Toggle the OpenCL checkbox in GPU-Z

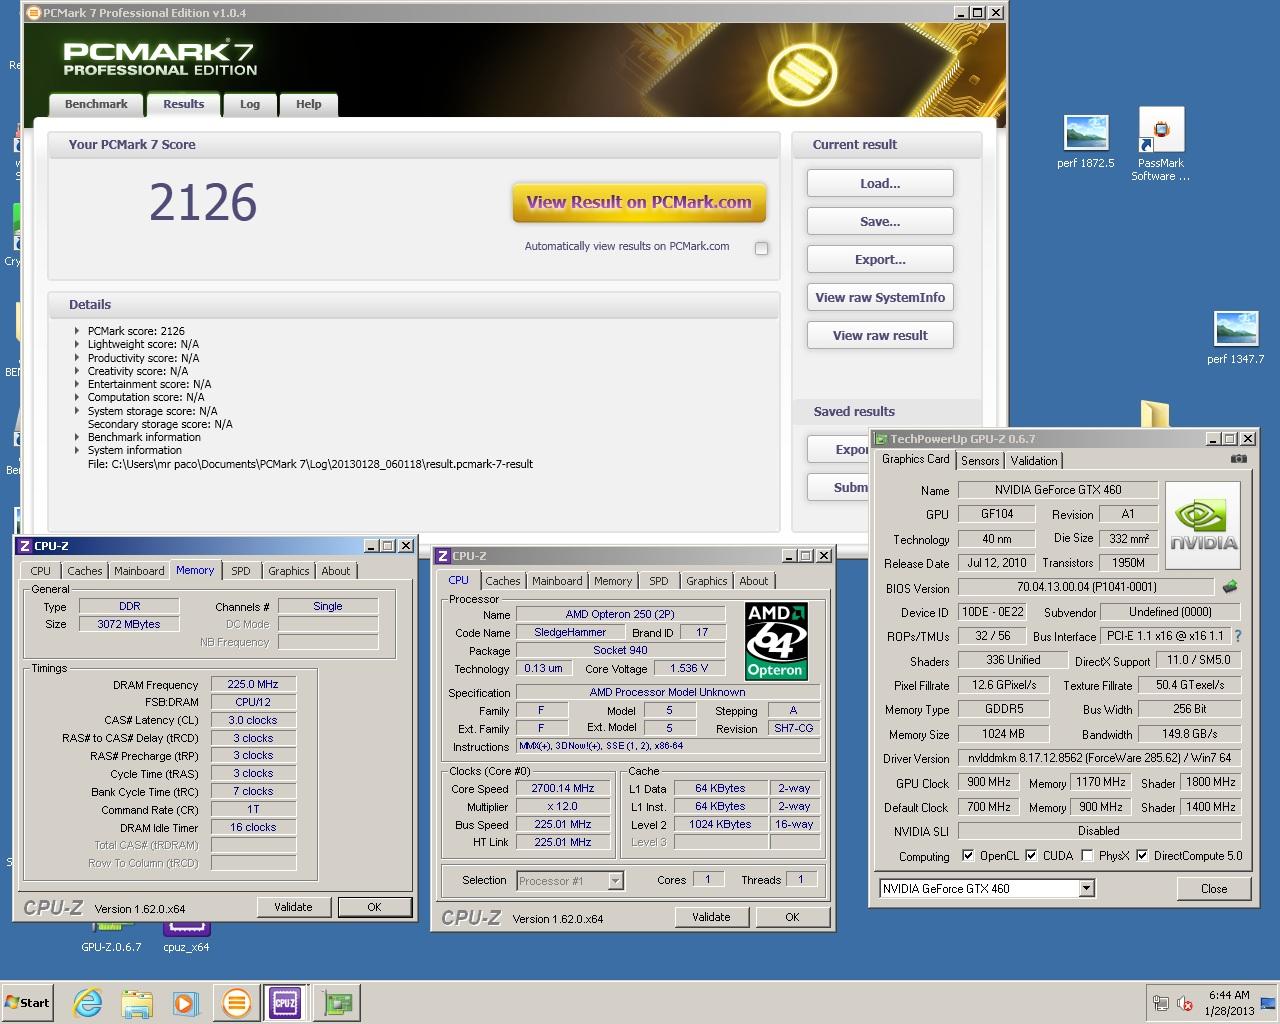click(967, 856)
